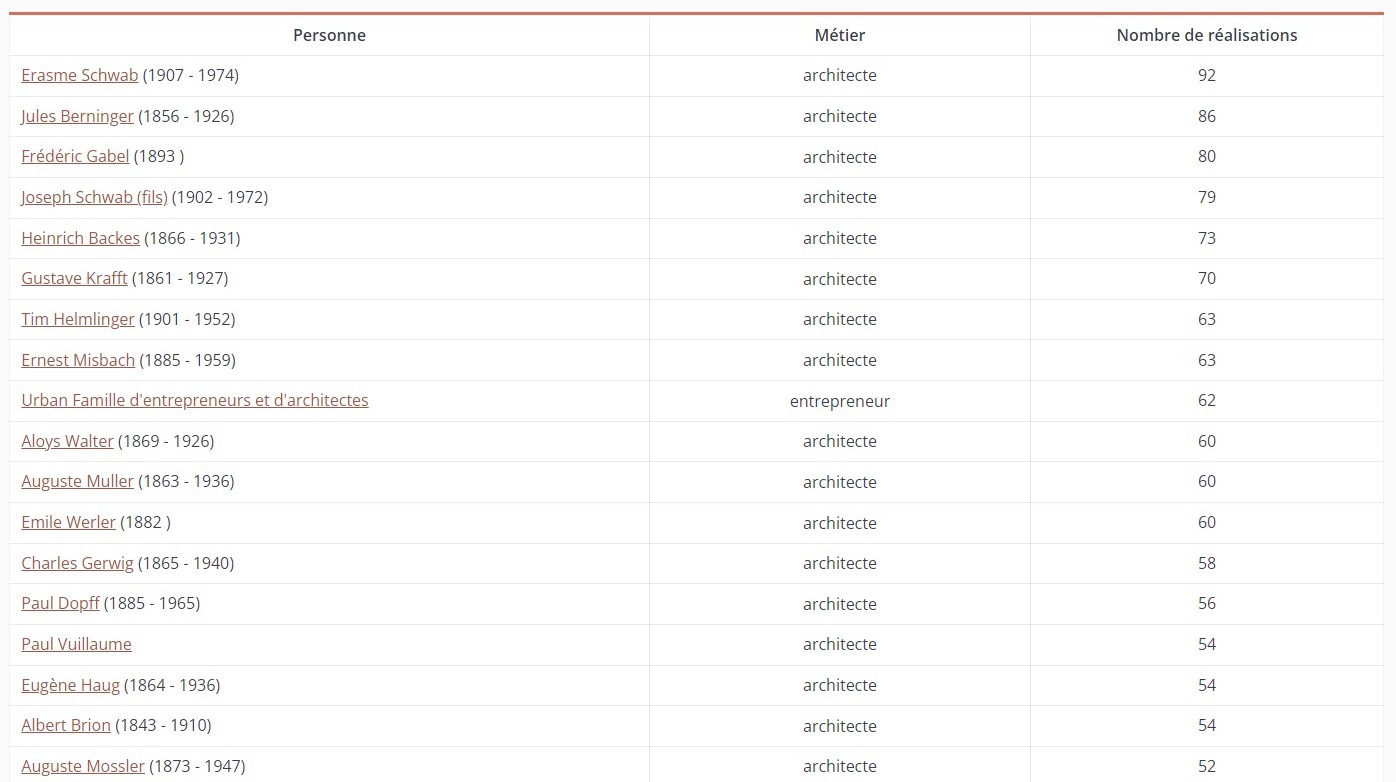
Task: Open the Paul Dopff link
Action: (60, 603)
